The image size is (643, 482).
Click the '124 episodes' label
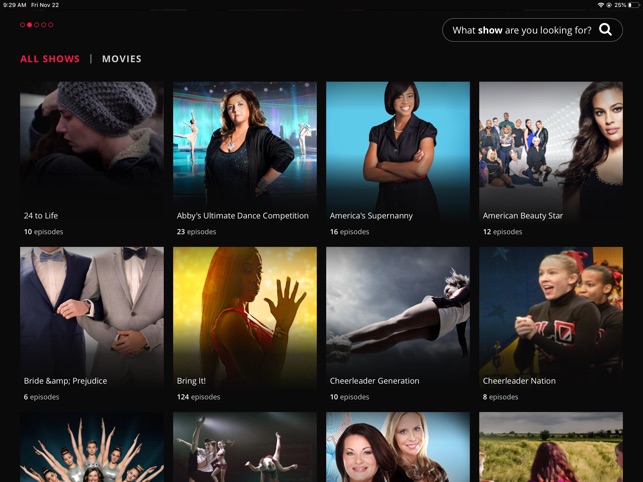point(198,397)
